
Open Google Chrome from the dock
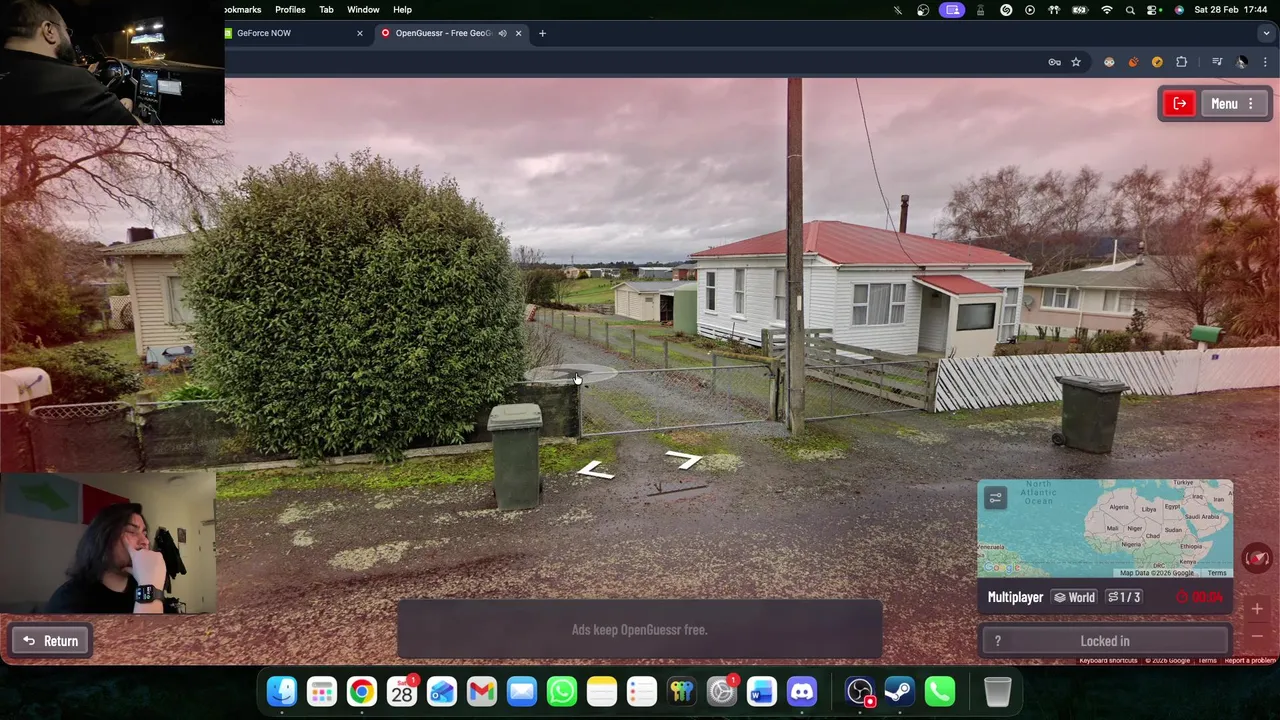tap(362, 691)
